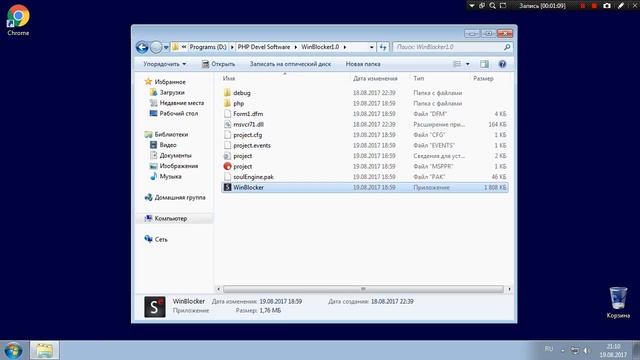This screenshot has width=640, height=360.
Task: Expand the address bar history dropdown
Action: coord(371,47)
